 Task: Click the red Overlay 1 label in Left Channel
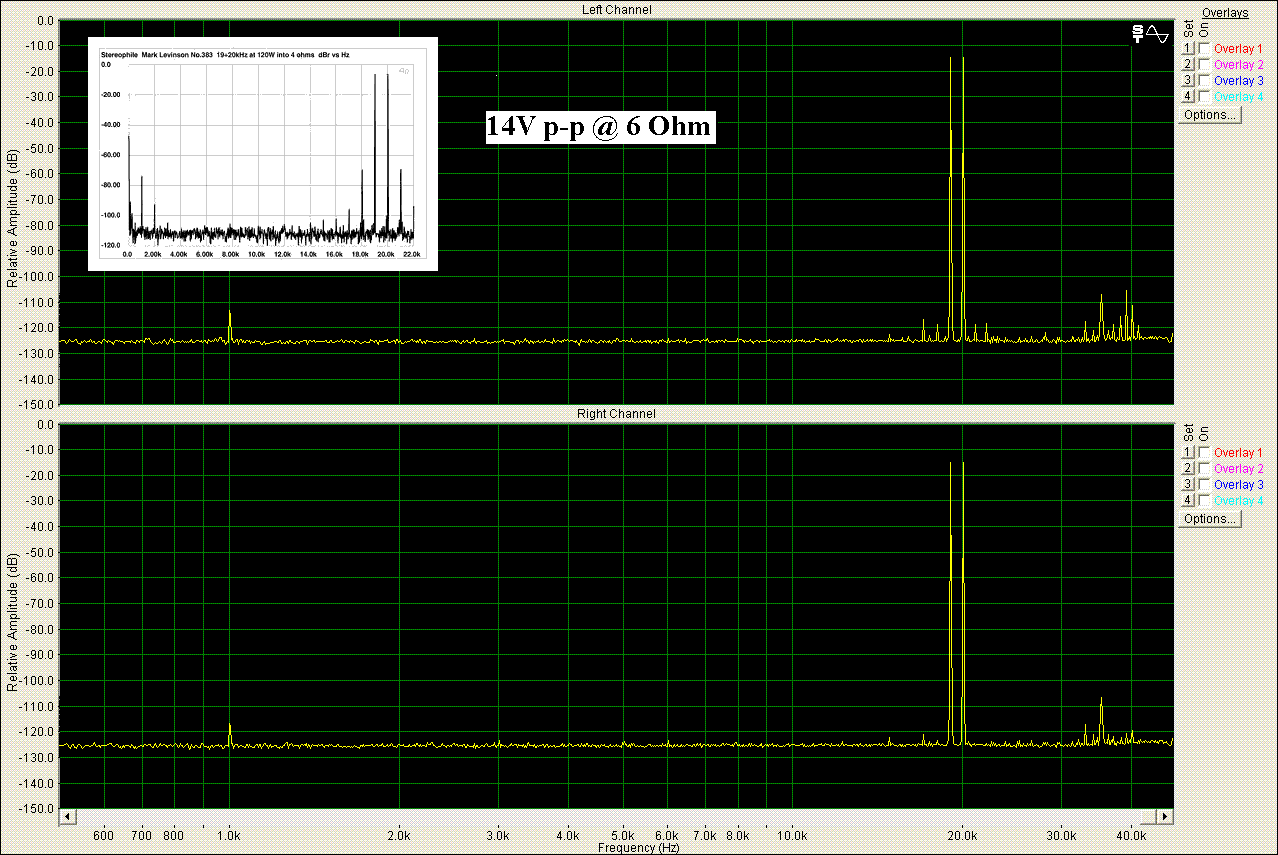point(1238,48)
